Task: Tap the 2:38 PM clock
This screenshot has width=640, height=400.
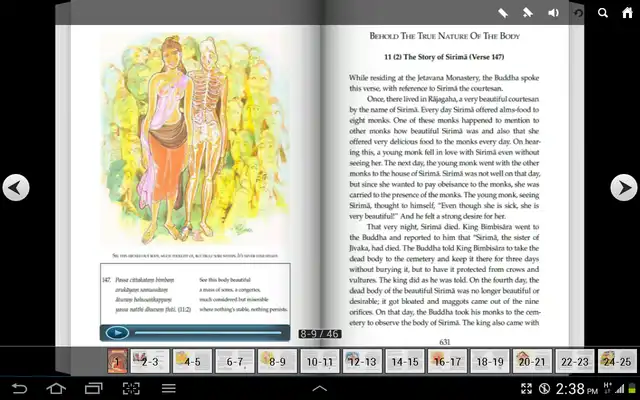Action: point(577,389)
